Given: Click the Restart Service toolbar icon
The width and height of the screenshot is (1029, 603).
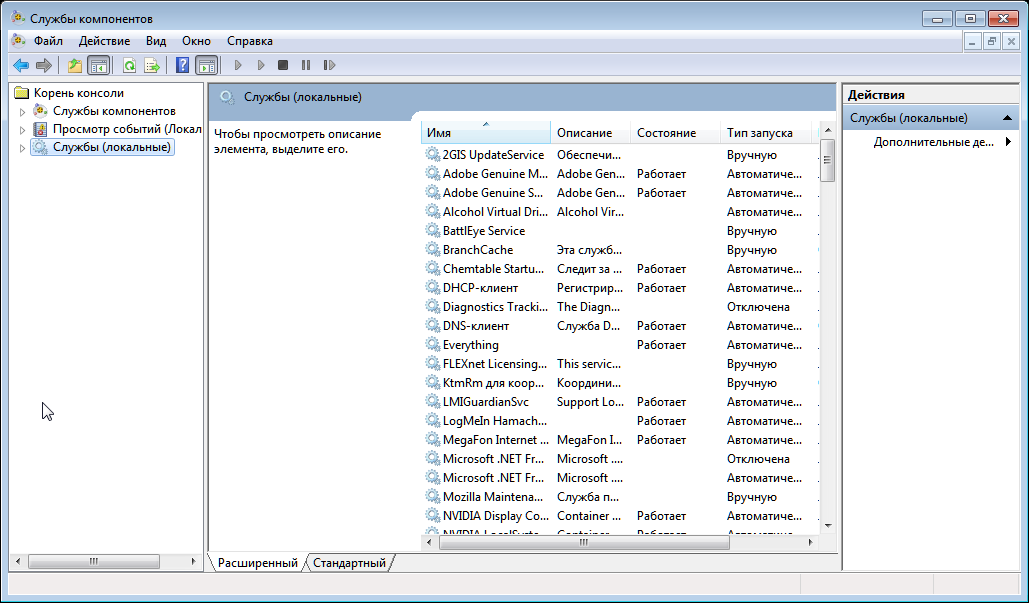Looking at the screenshot, I should [x=329, y=65].
